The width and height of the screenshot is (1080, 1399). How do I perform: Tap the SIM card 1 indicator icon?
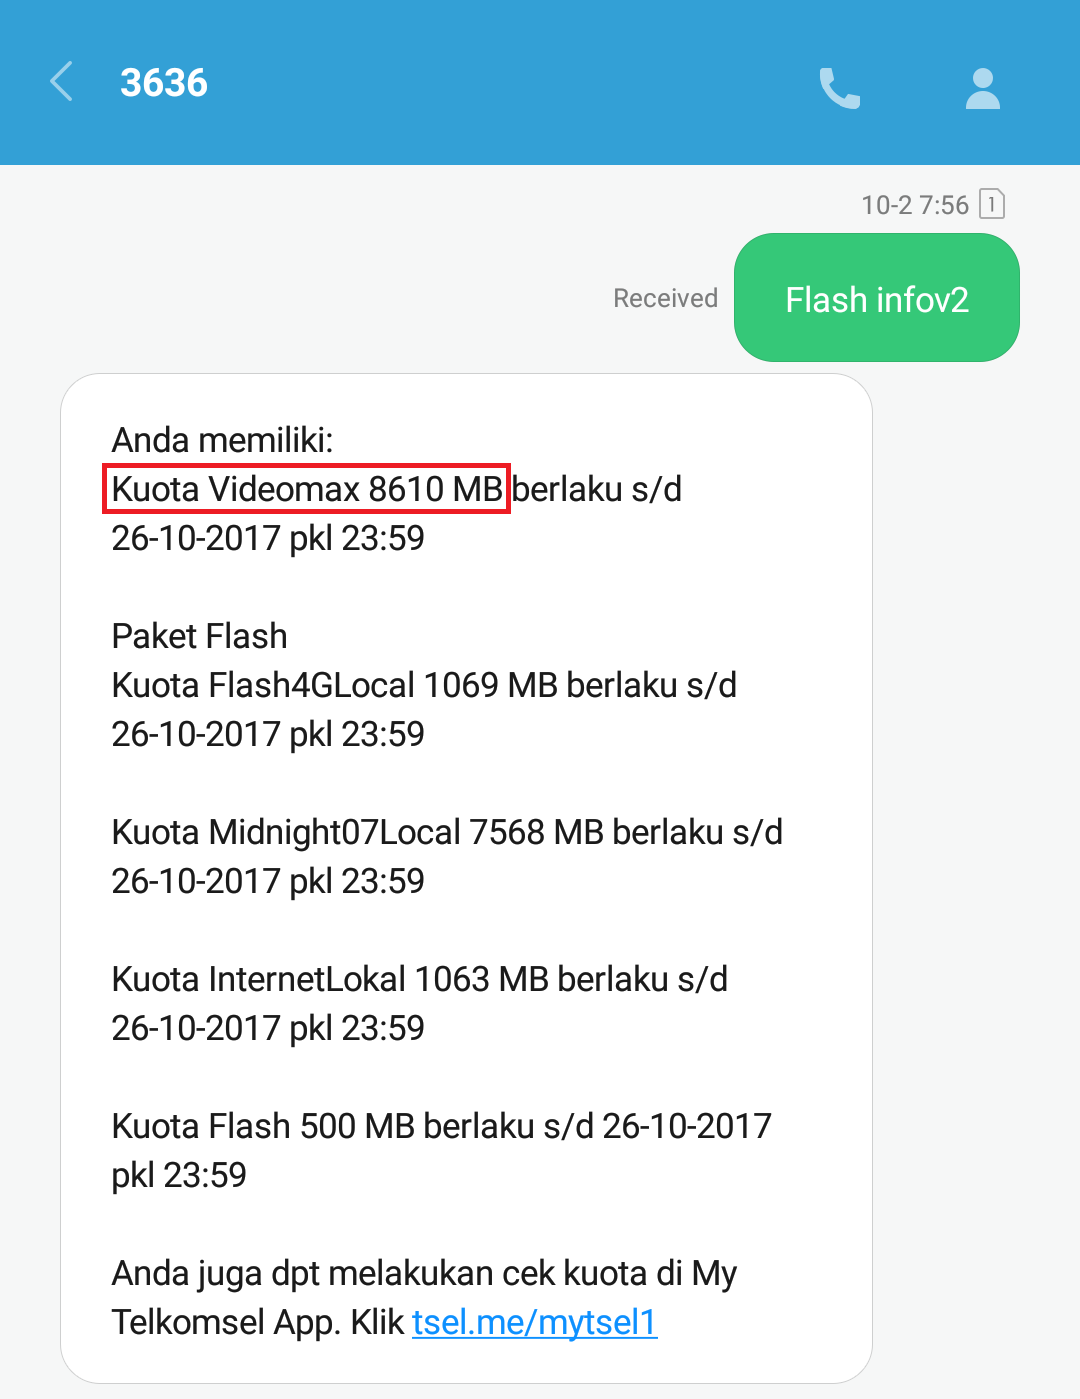991,204
